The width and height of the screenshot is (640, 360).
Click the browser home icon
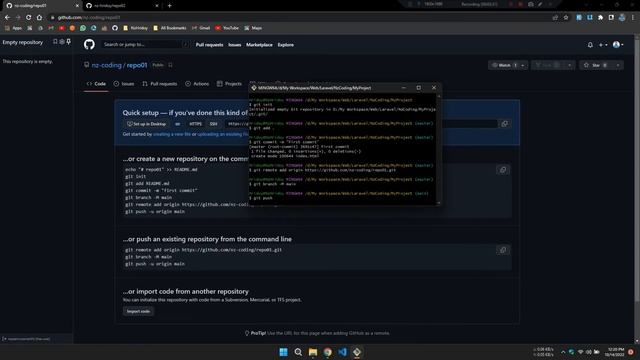[x=39, y=18]
